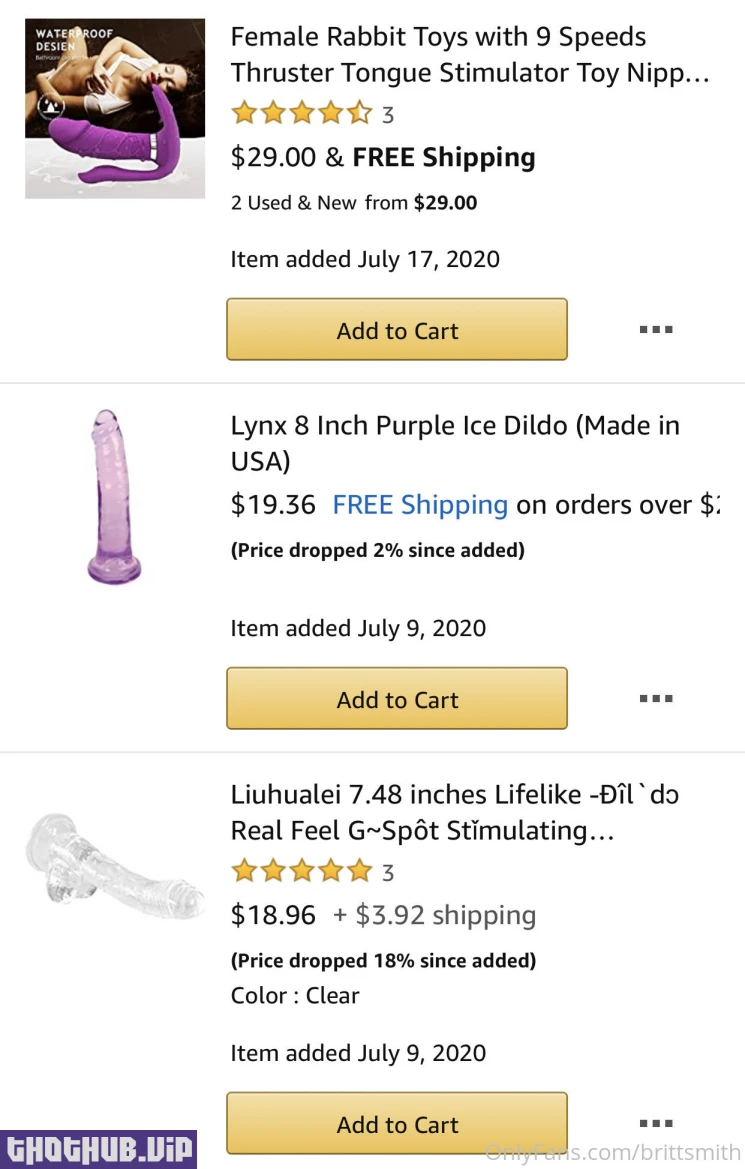Screen dimensions: 745x1169
Task: Open the Liuhualei 7.48 inches product title
Action: pos(455,812)
